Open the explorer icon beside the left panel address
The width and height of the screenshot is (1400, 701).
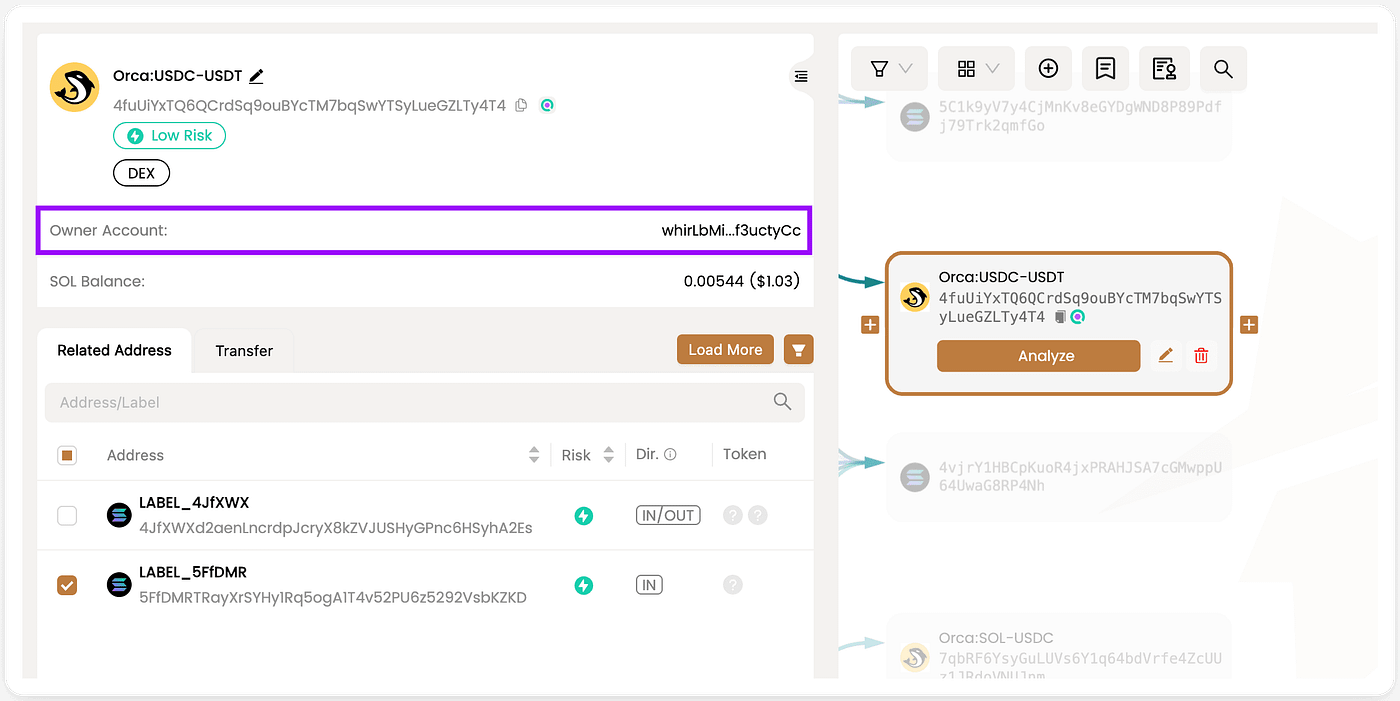pos(547,105)
